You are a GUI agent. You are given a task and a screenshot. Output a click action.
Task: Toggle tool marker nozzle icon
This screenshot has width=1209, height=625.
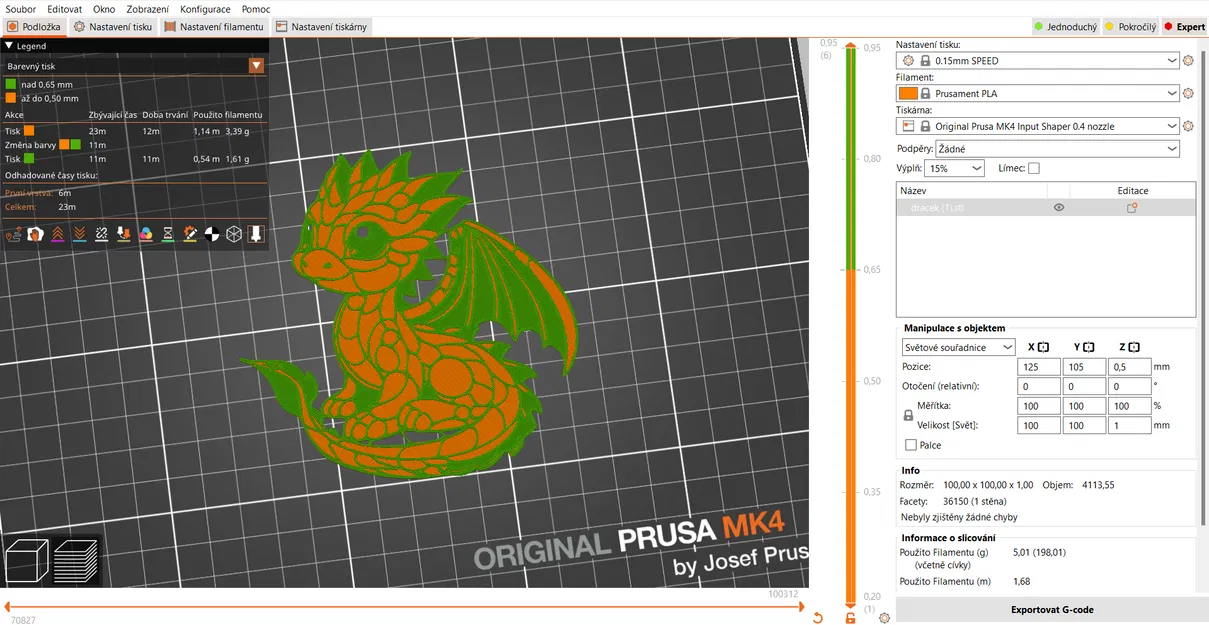pos(256,234)
